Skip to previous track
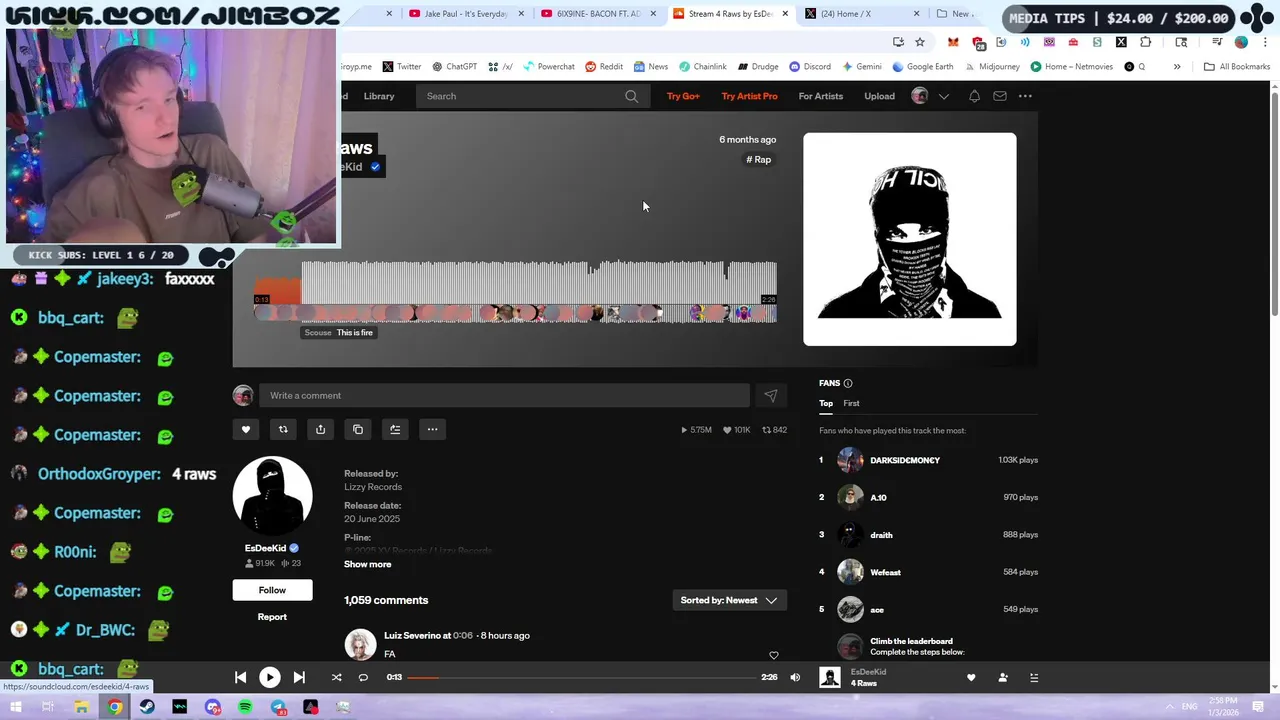This screenshot has width=1280, height=720. (x=241, y=677)
